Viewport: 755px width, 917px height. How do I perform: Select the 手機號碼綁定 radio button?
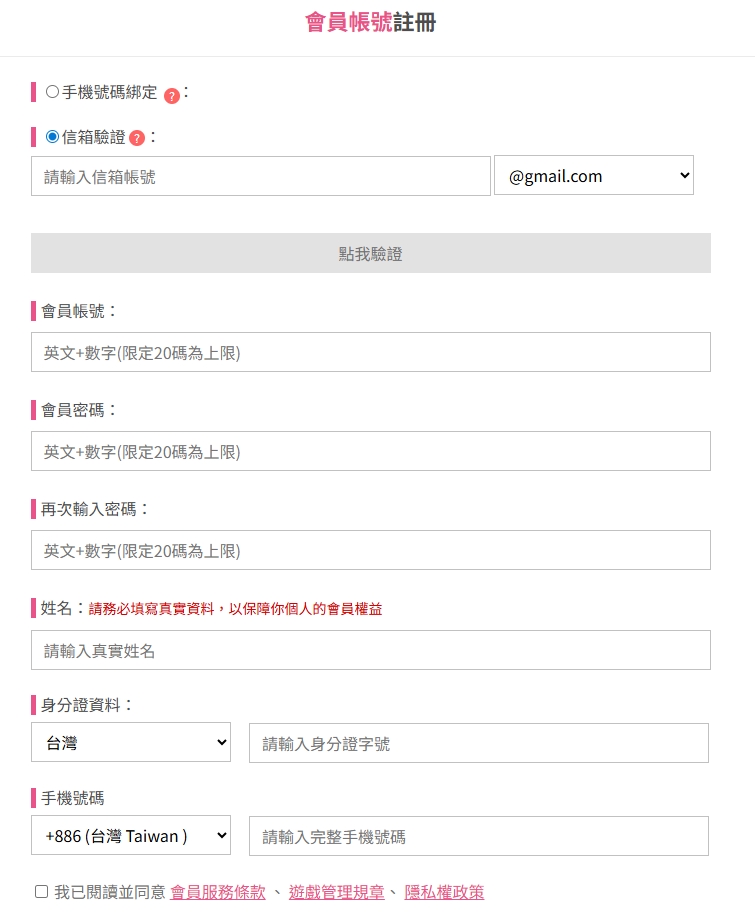(53, 92)
